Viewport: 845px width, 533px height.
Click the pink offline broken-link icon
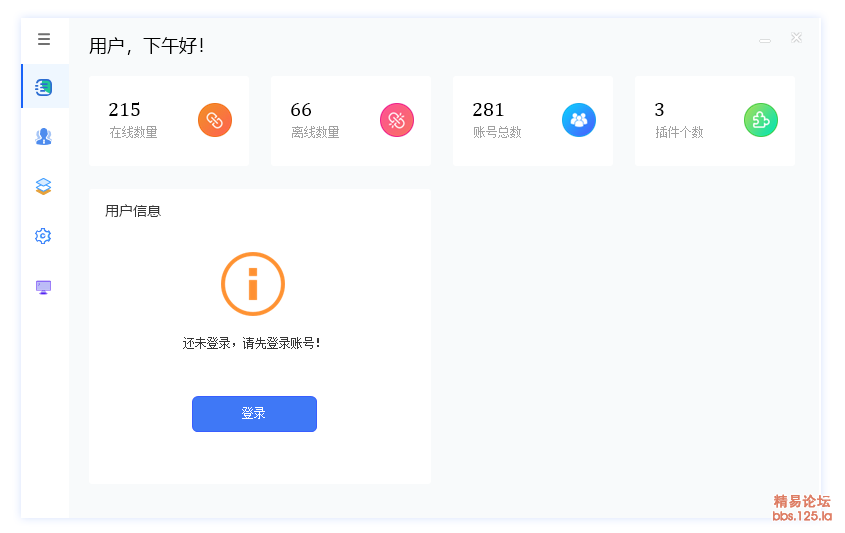tap(397, 120)
